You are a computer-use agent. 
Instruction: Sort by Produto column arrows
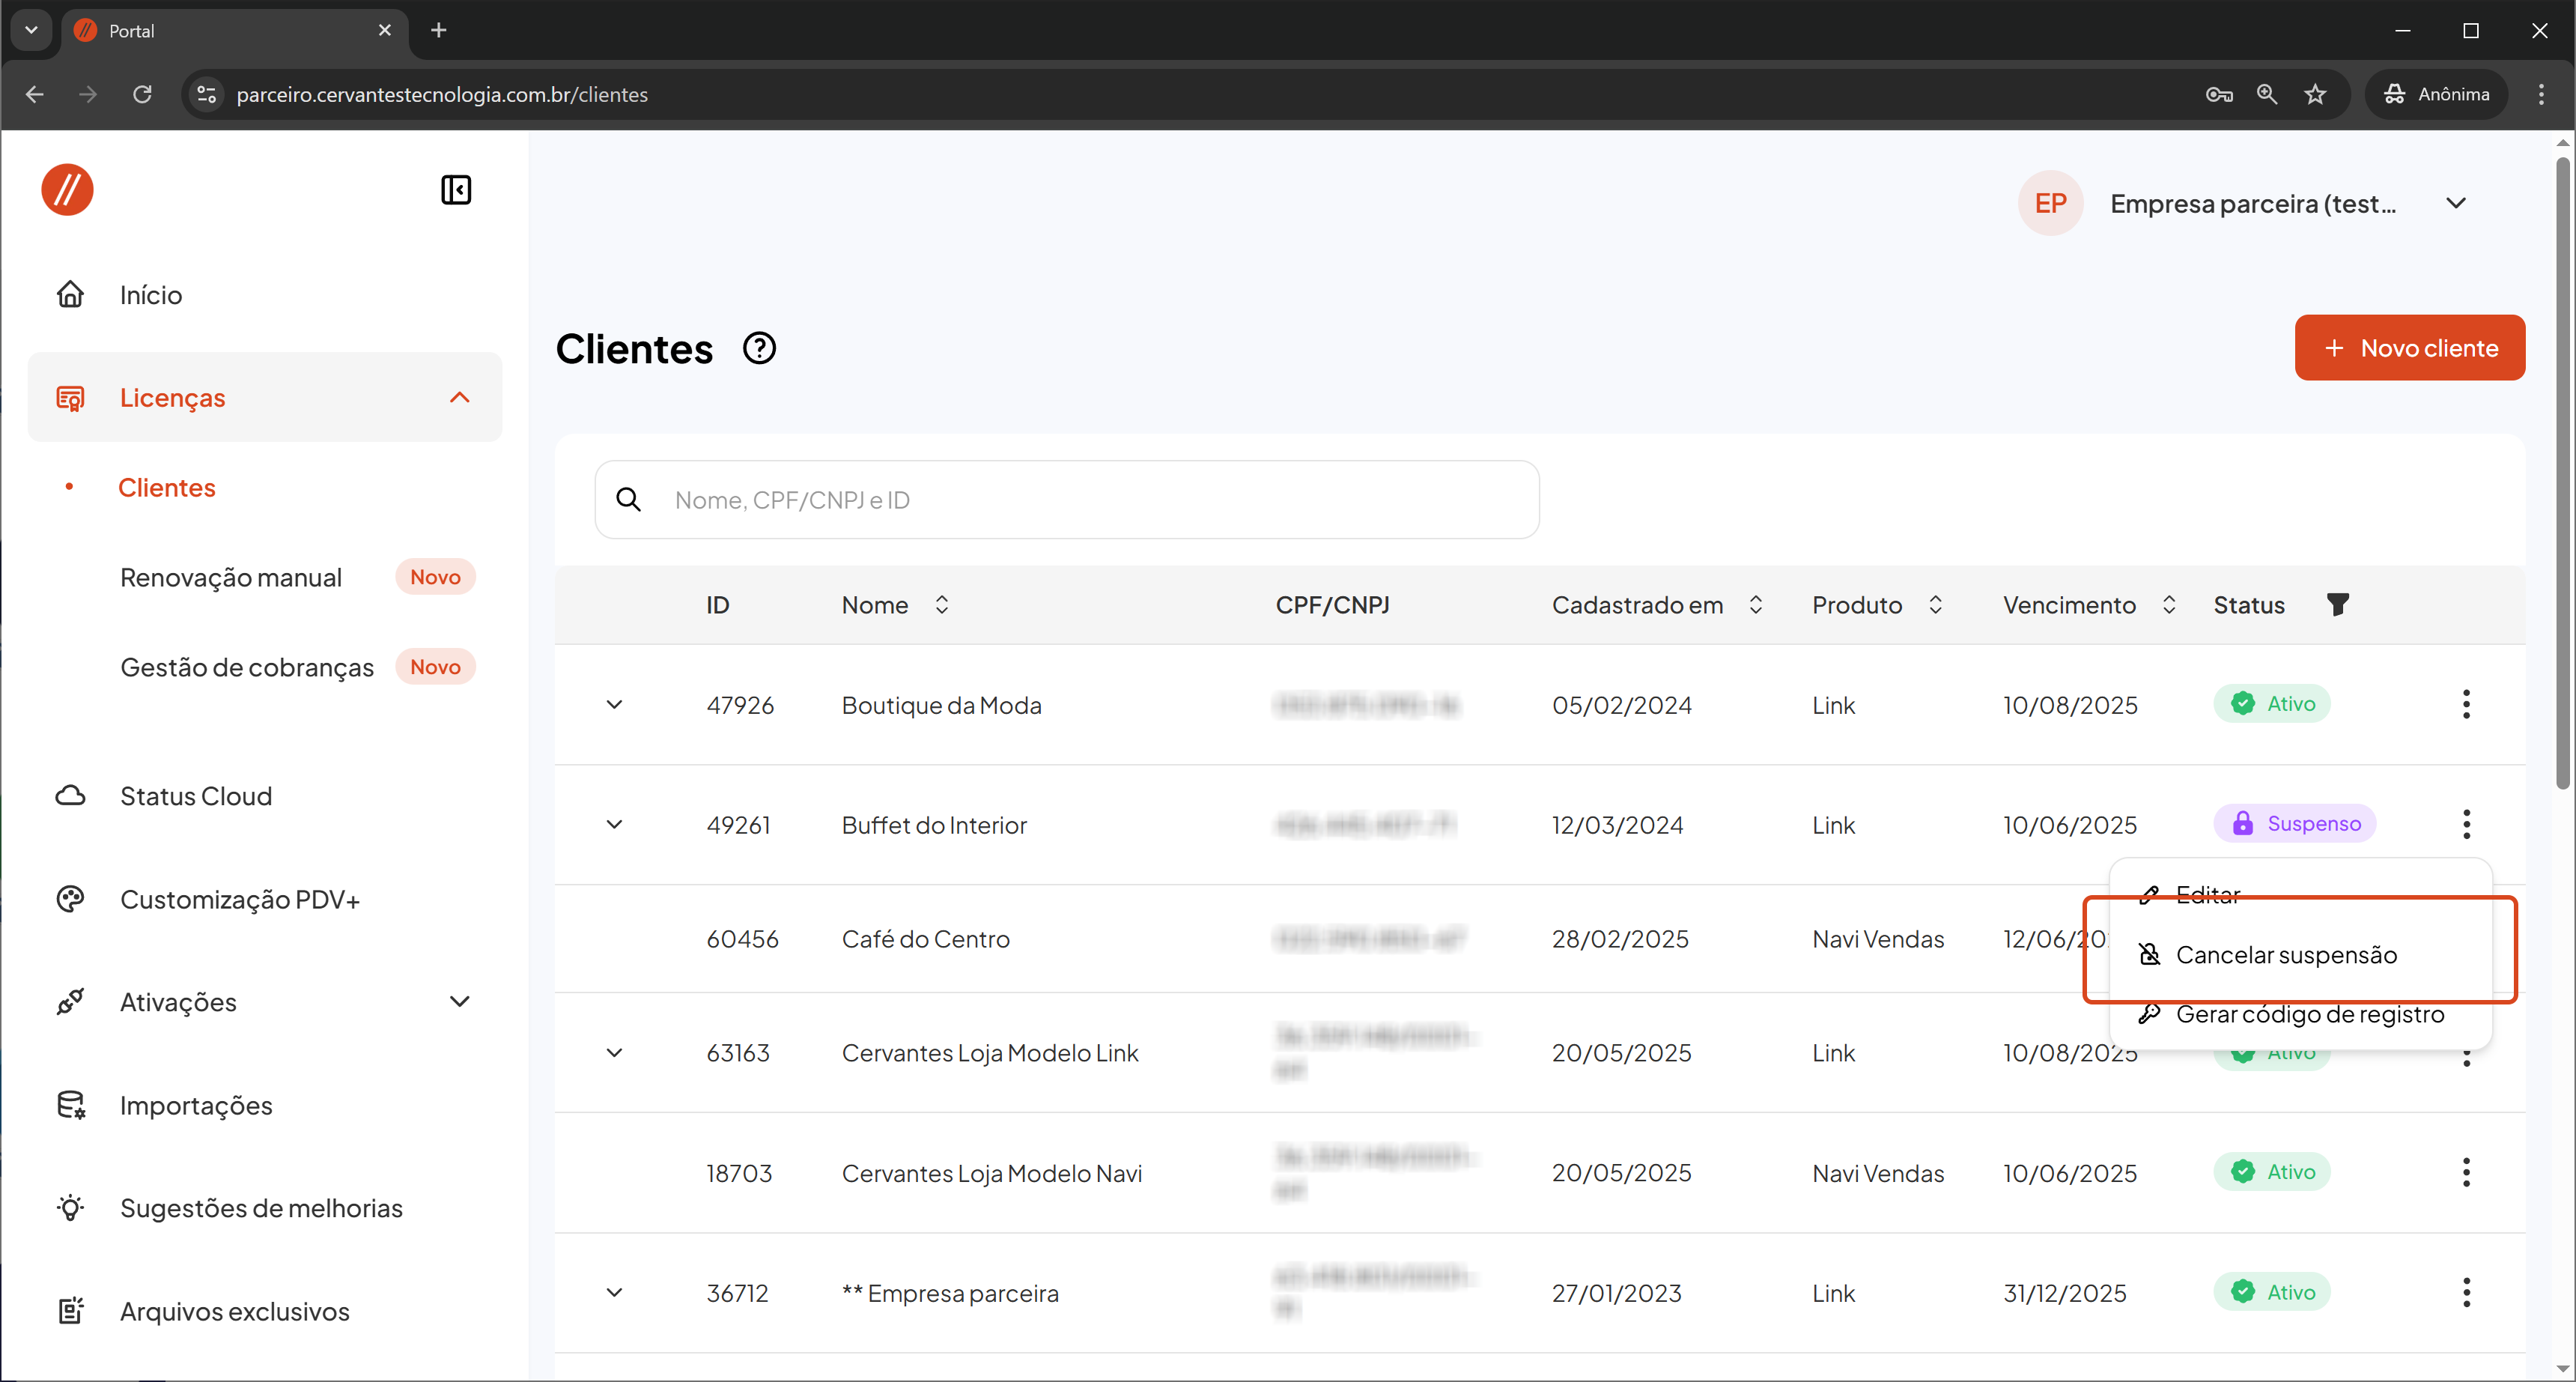click(x=1936, y=605)
